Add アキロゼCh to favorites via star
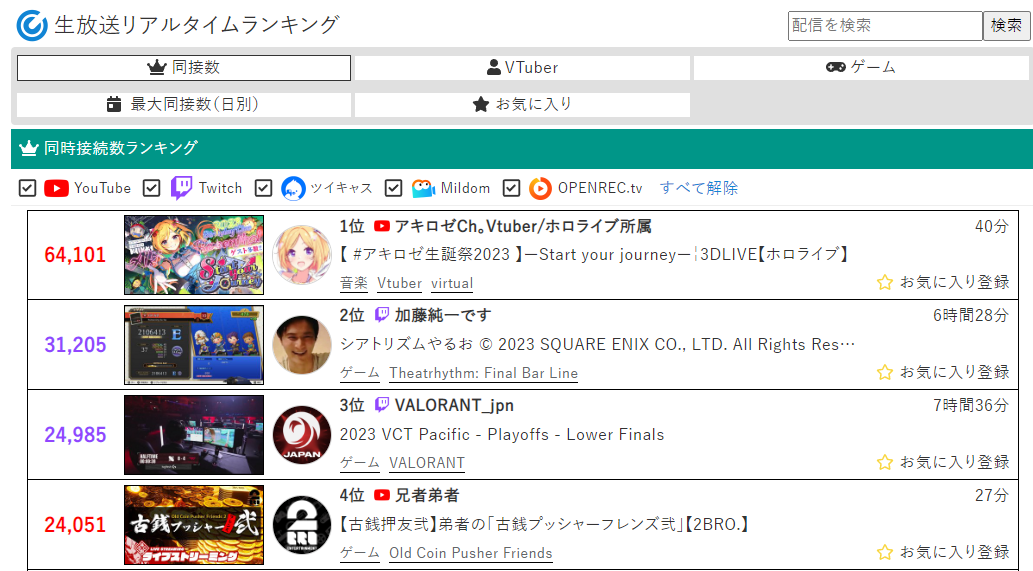 pyautogui.click(x=885, y=283)
